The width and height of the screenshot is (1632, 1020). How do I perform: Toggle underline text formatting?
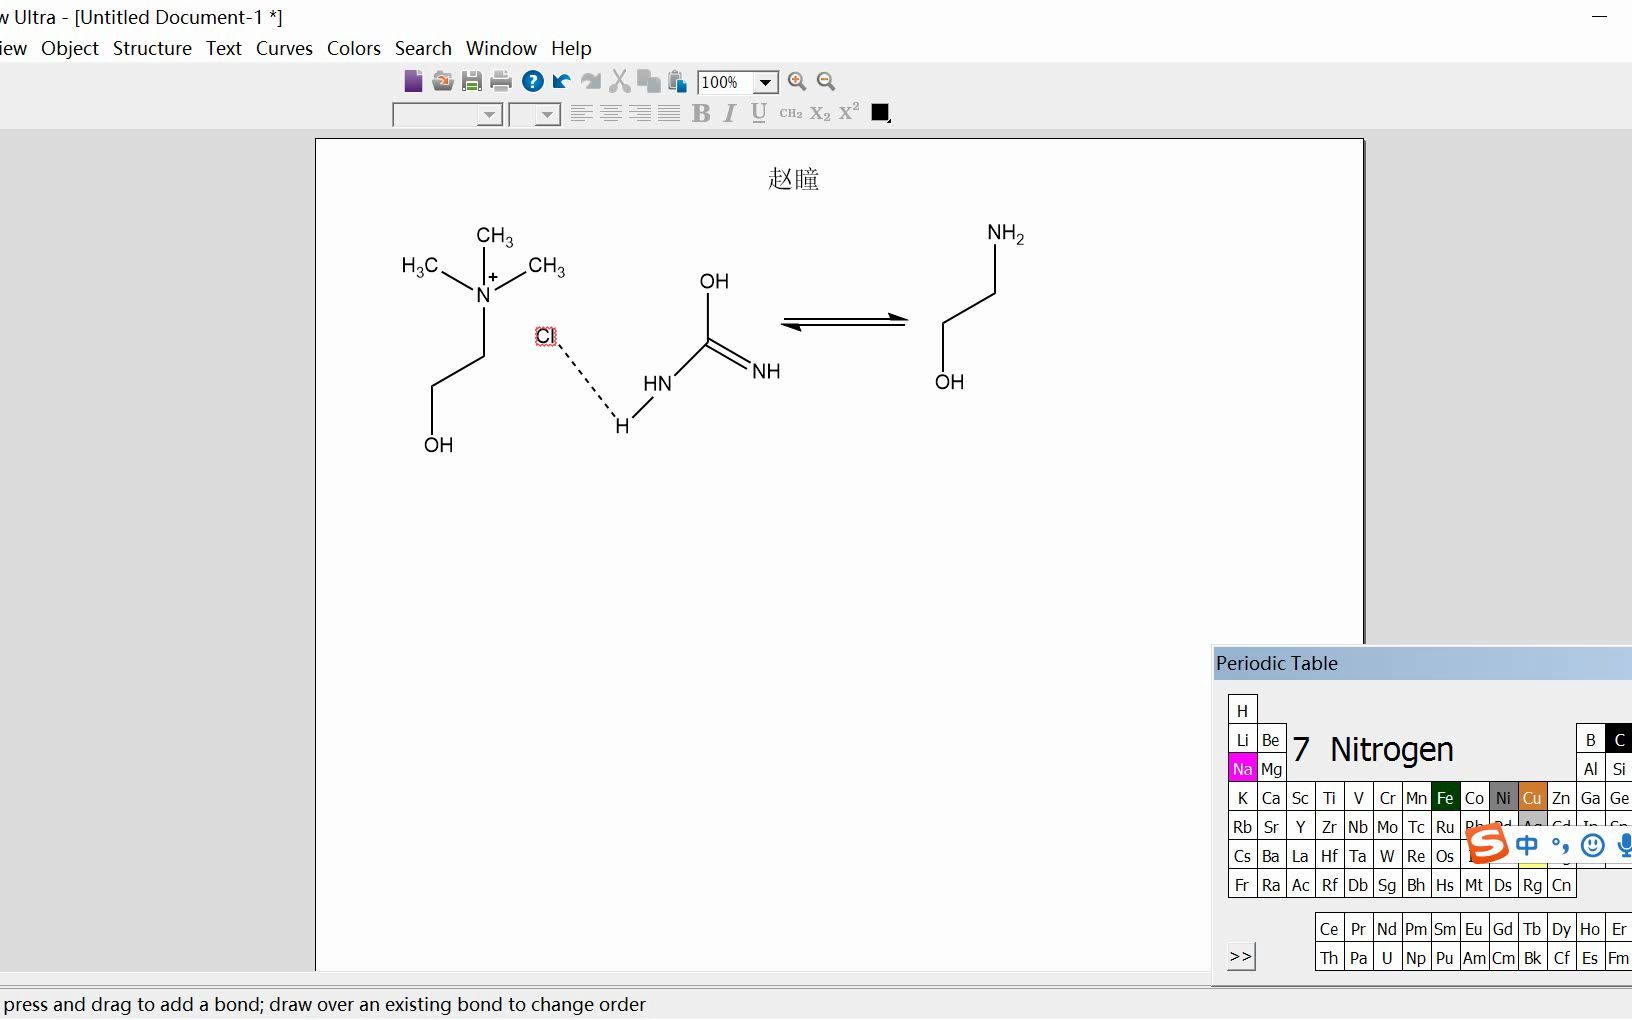tap(758, 113)
